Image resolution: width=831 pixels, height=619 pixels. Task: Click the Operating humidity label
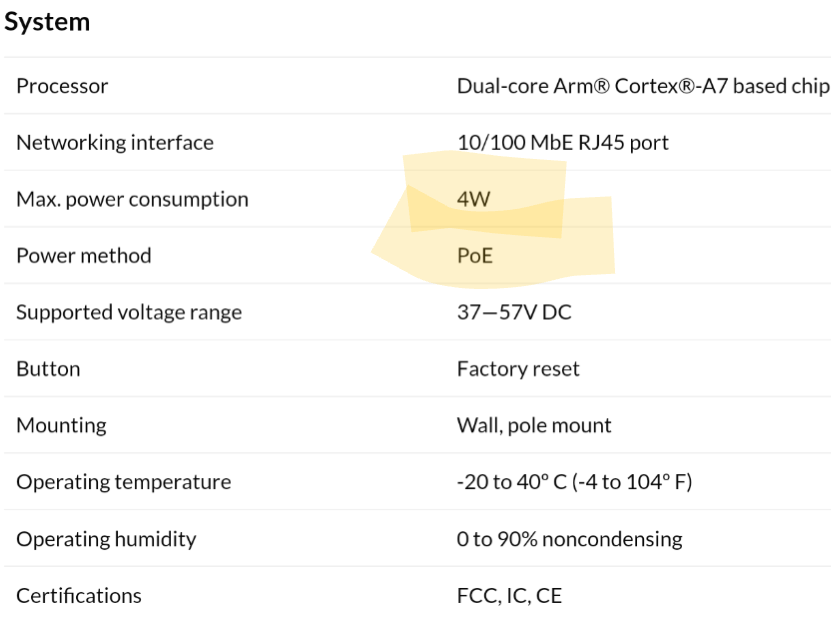(x=106, y=539)
